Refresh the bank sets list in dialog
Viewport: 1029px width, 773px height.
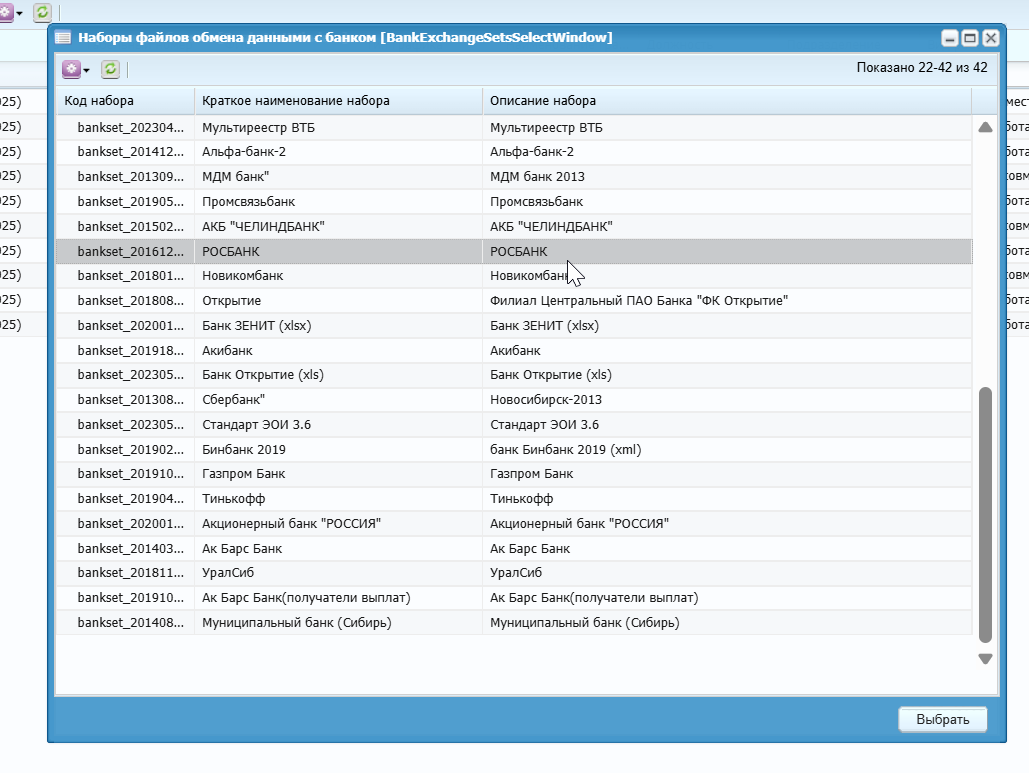pos(110,69)
